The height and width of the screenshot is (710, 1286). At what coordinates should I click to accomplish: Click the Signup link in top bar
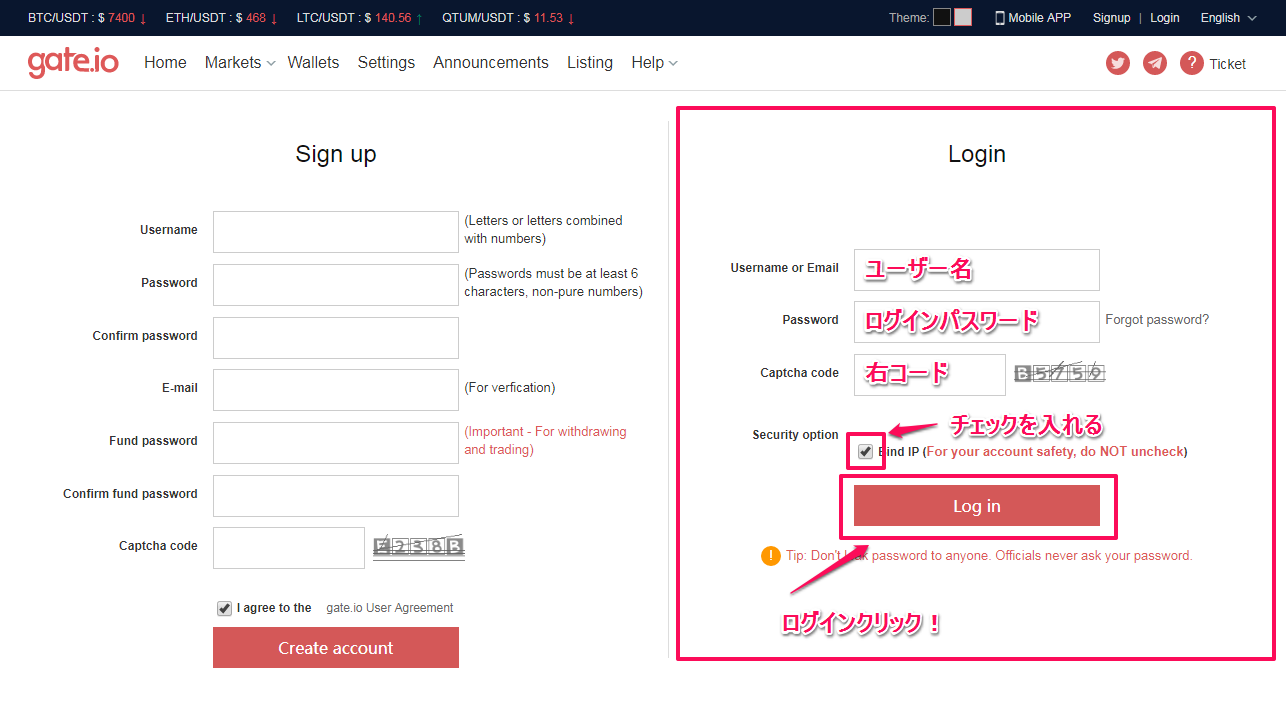click(1111, 18)
